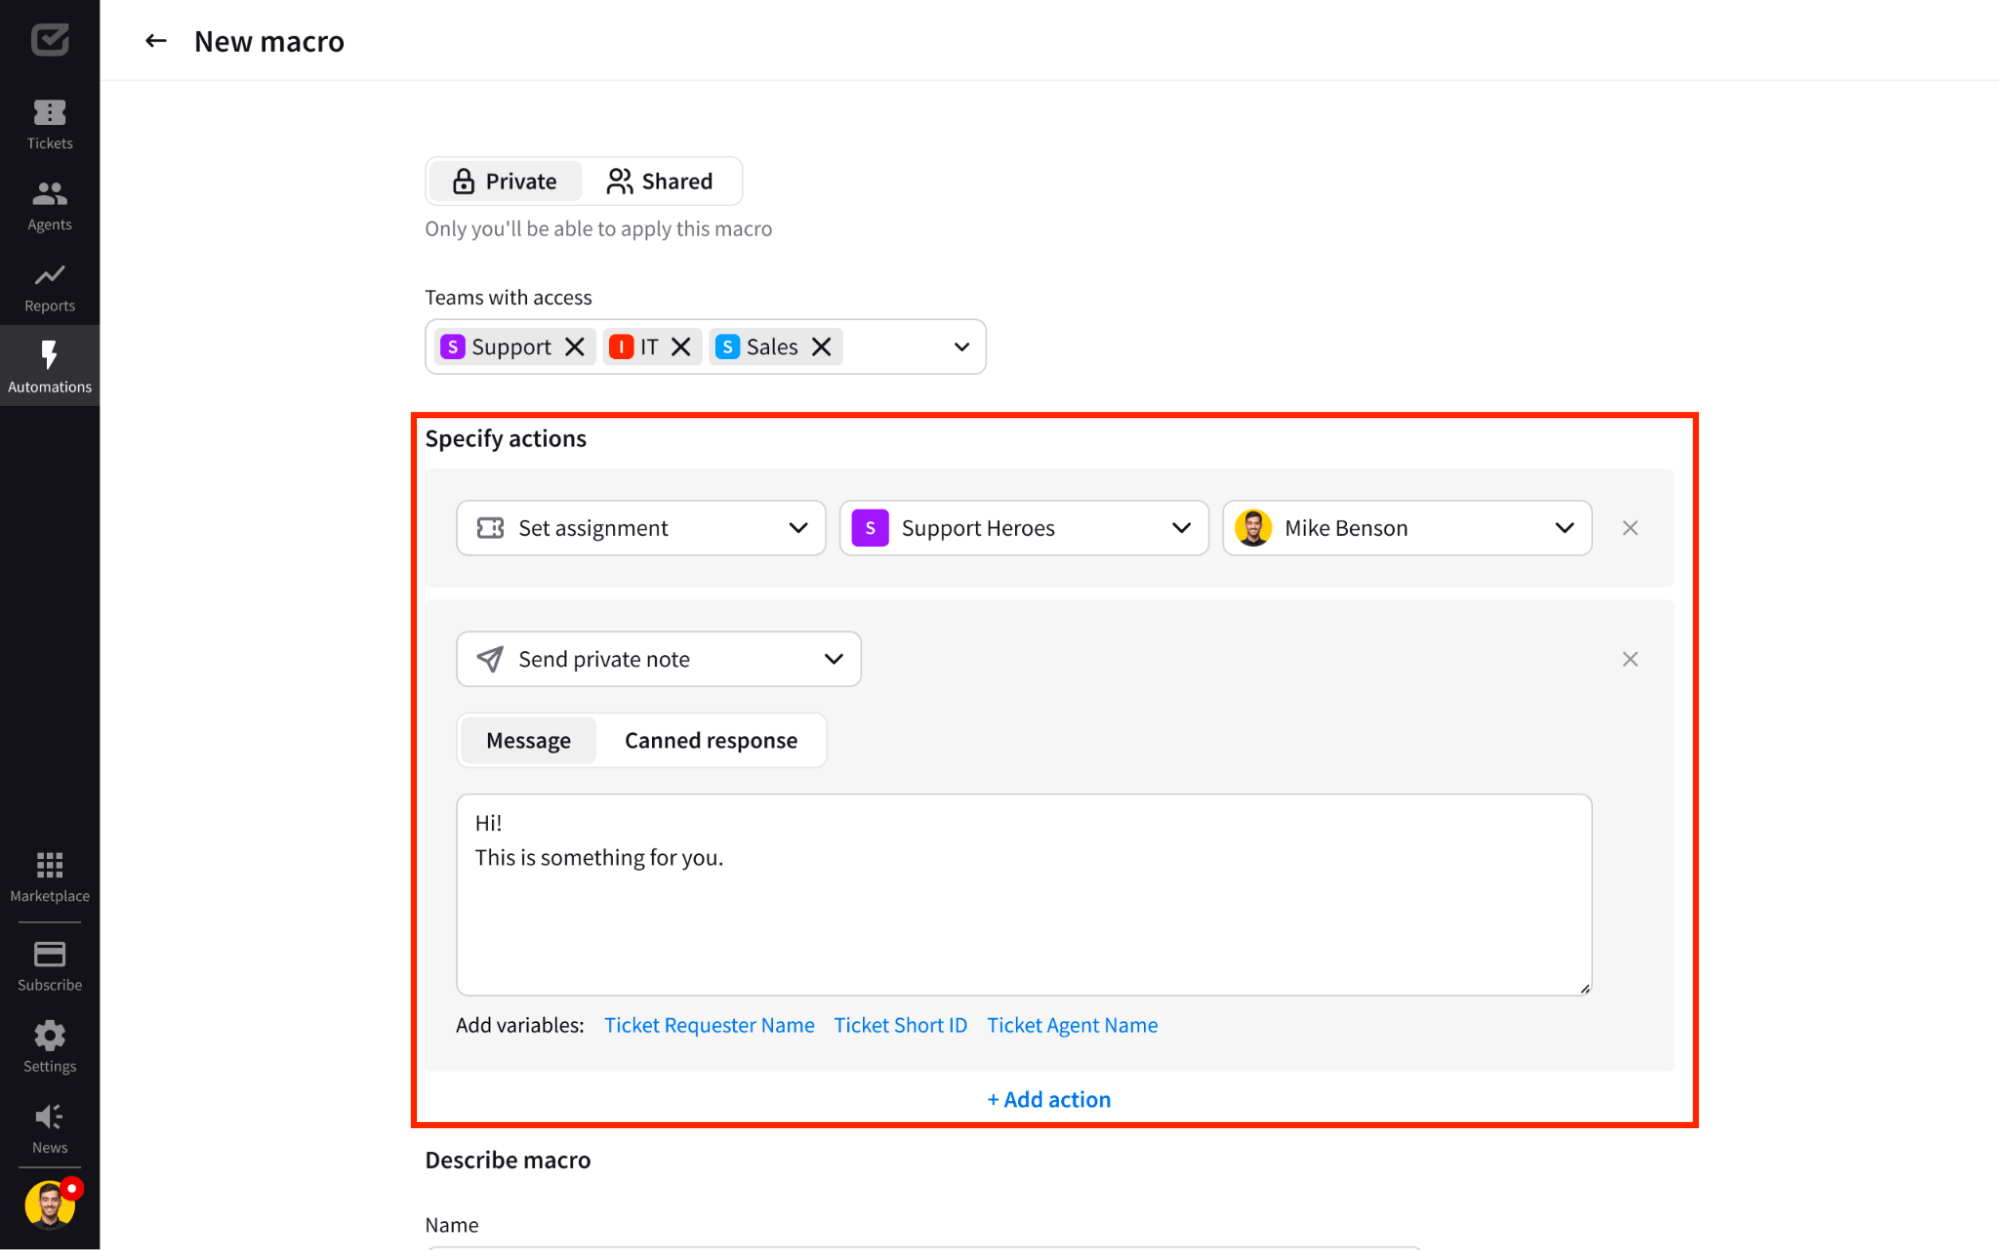
Task: Click the Settings gear icon
Action: [49, 1035]
